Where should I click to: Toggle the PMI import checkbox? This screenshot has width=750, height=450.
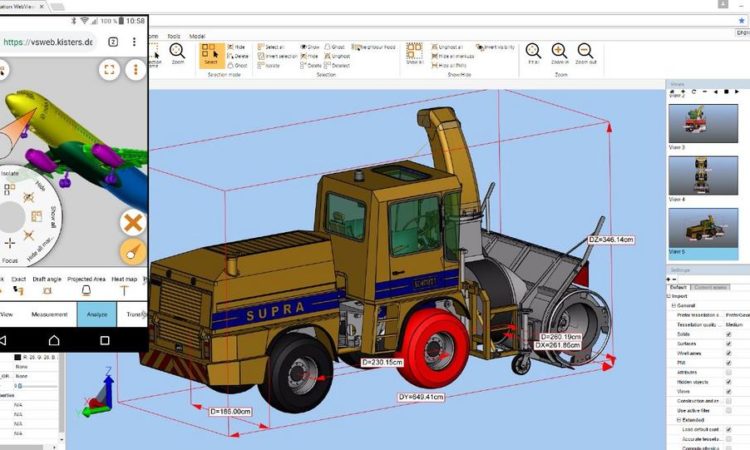pyautogui.click(x=728, y=363)
